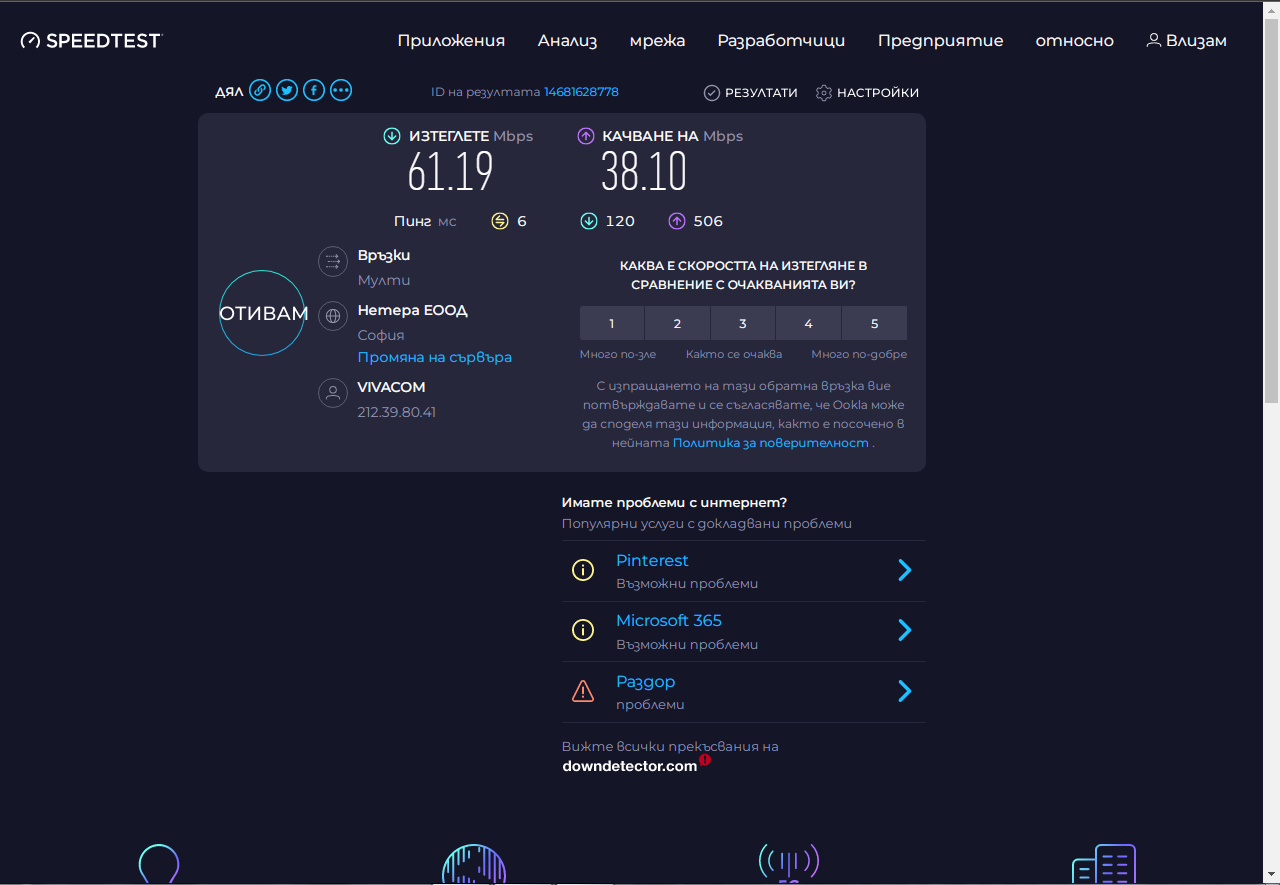Image resolution: width=1280 pixels, height=885 pixels.
Task: Share result on Facebook
Action: (314, 91)
